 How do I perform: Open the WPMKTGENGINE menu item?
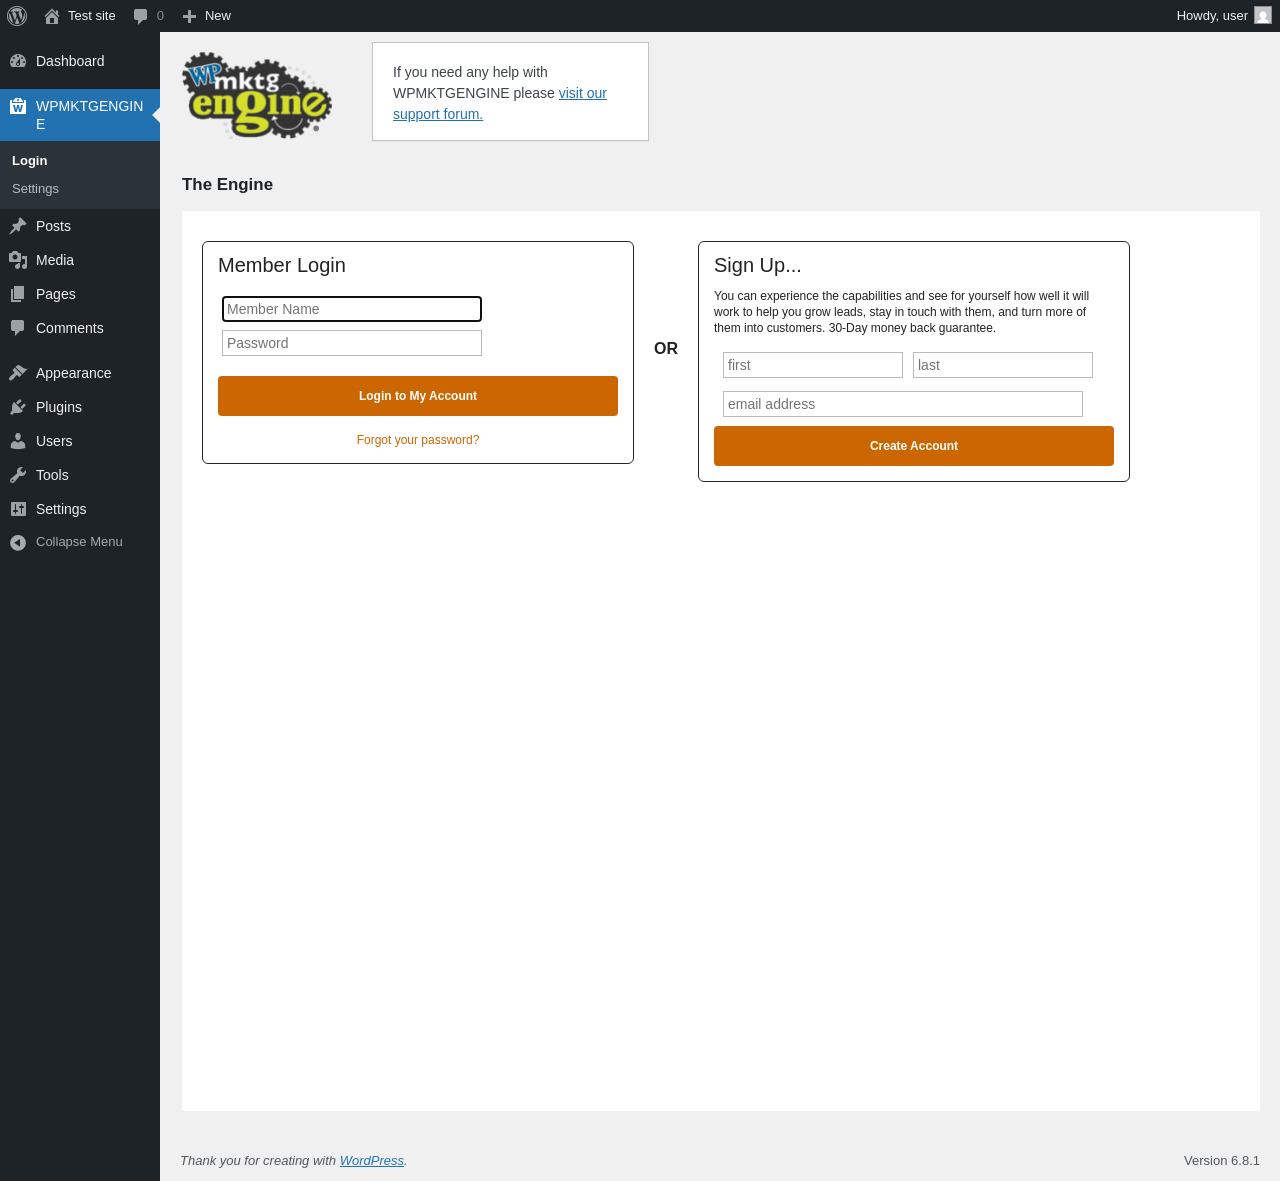pos(80,115)
